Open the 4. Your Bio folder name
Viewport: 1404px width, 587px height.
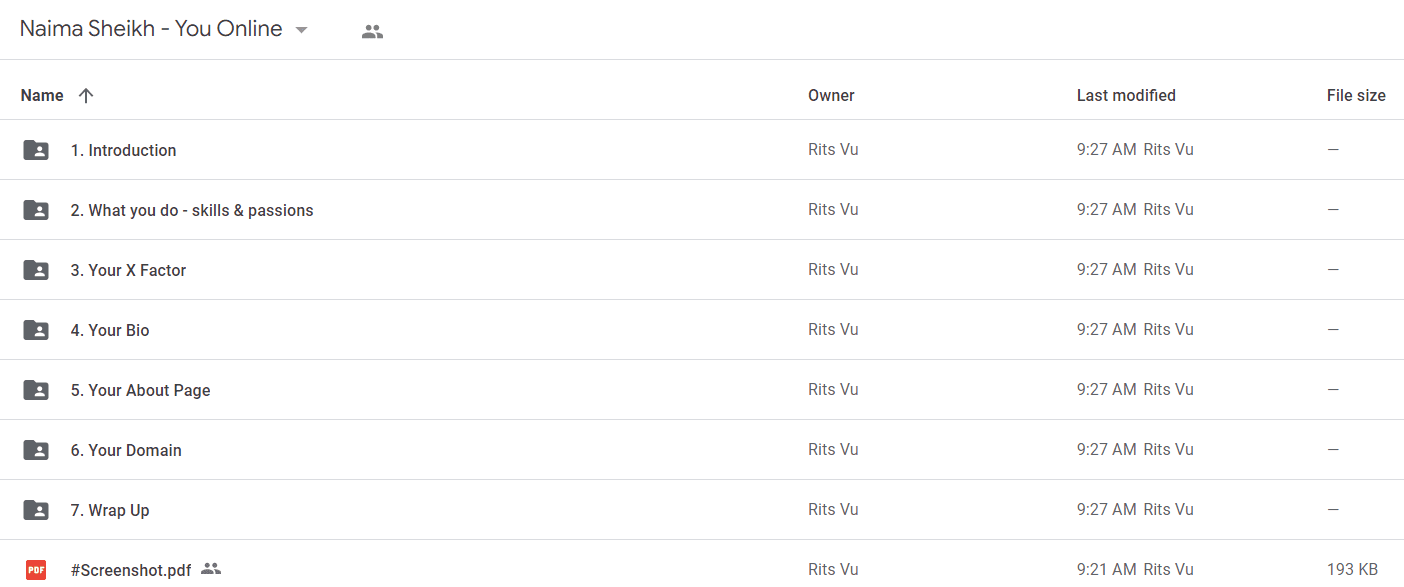(x=110, y=330)
